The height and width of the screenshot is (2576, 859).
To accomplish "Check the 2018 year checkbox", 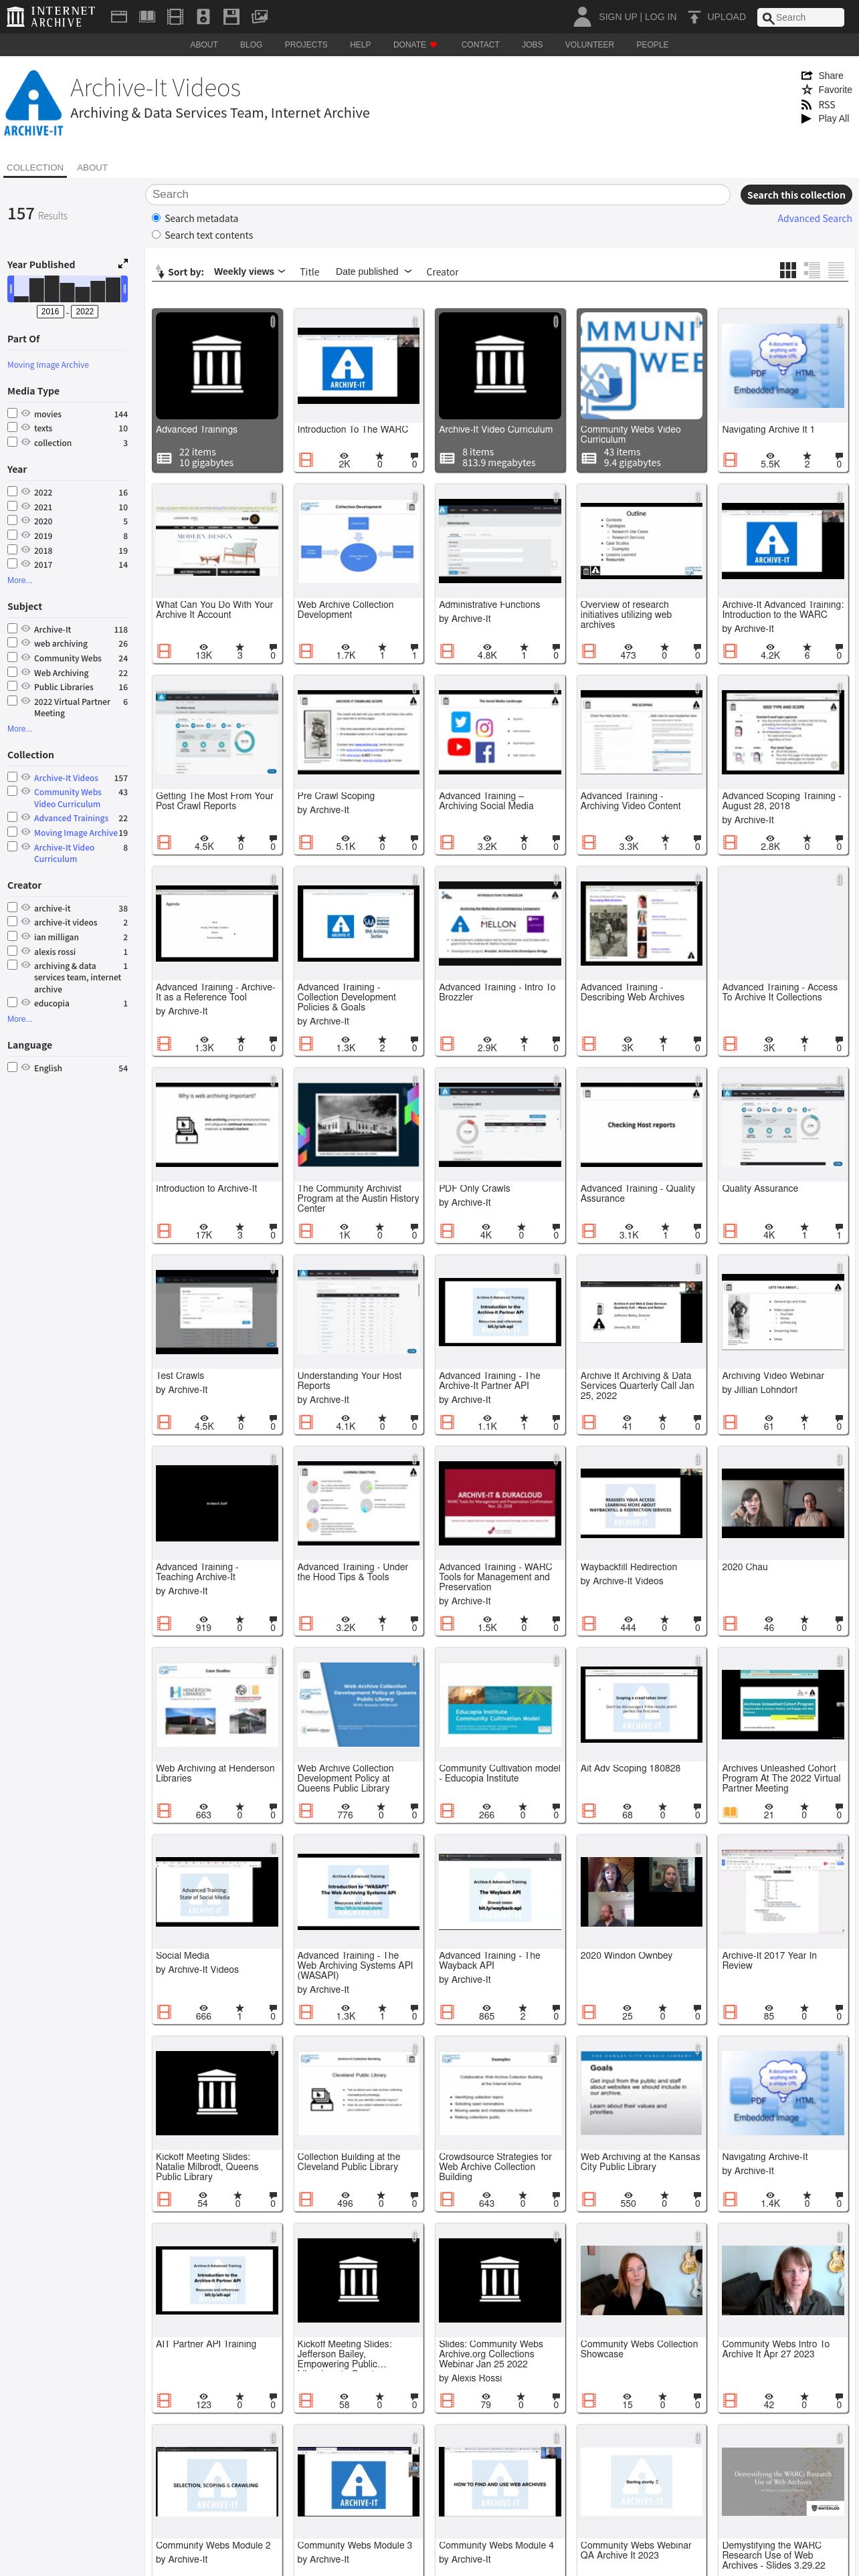I will (x=12, y=549).
